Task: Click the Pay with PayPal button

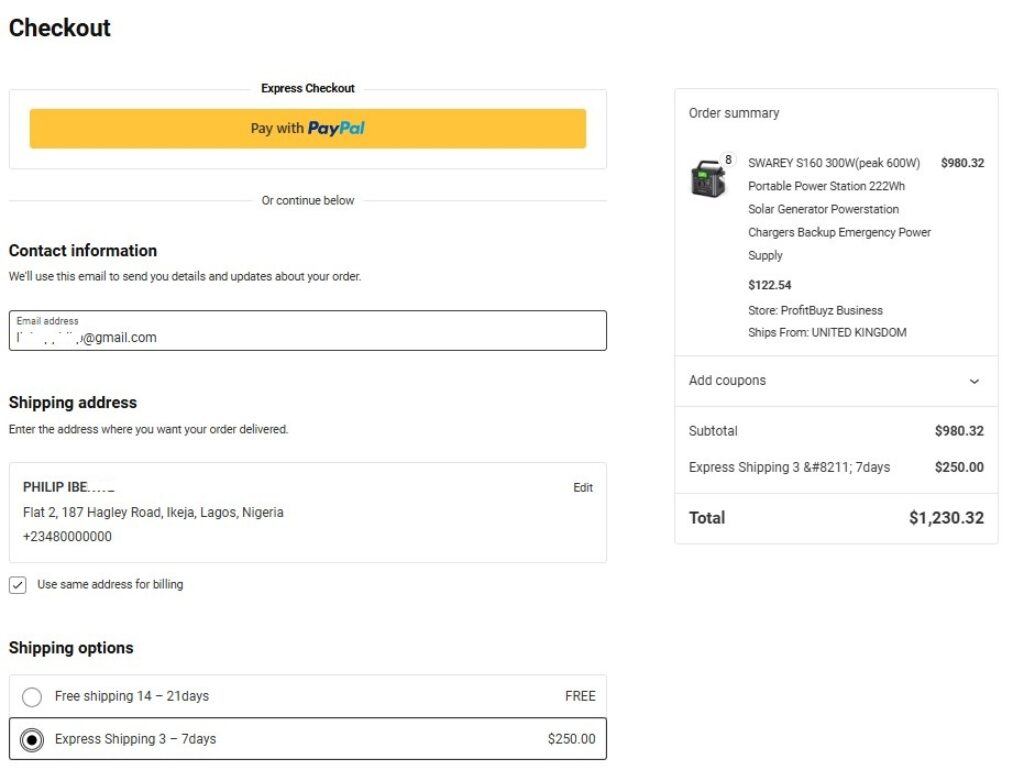Action: 307,129
